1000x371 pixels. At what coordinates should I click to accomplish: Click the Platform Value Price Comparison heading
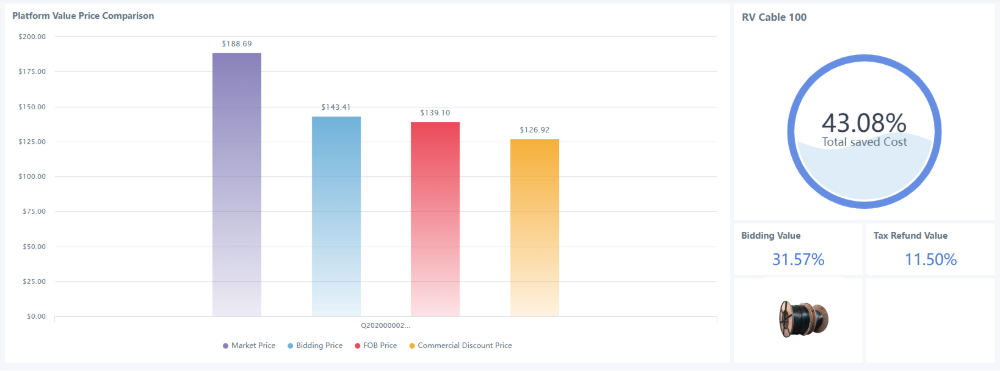click(83, 16)
